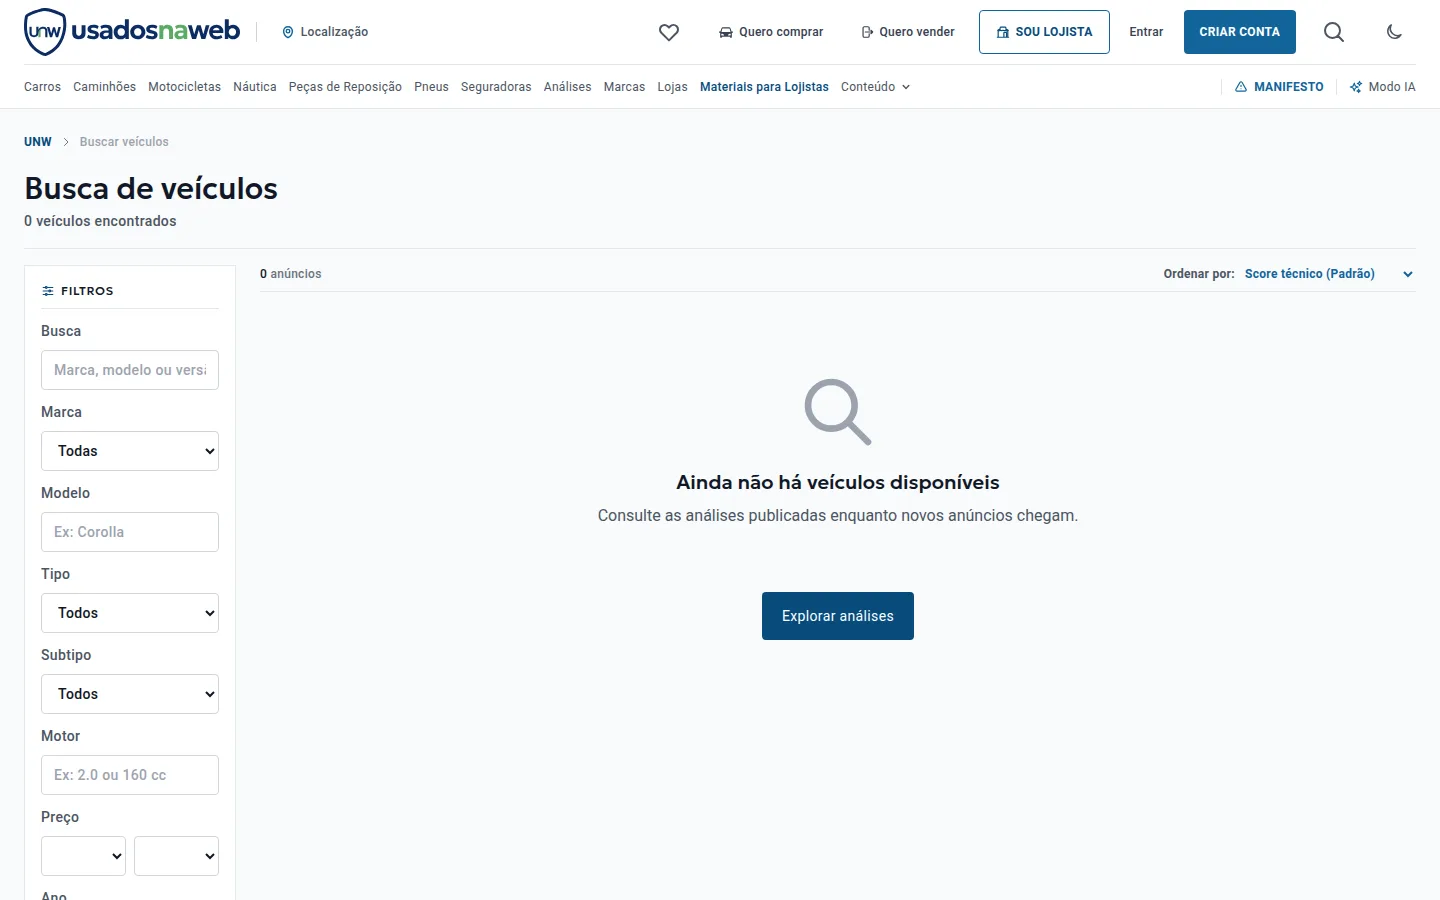
Task: Go to Seguradoras section
Action: [496, 87]
